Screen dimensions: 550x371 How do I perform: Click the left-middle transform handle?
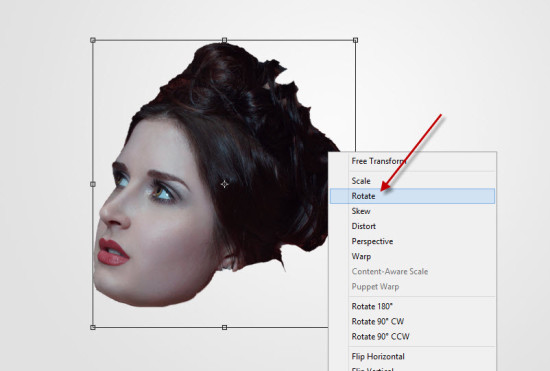coord(93,184)
